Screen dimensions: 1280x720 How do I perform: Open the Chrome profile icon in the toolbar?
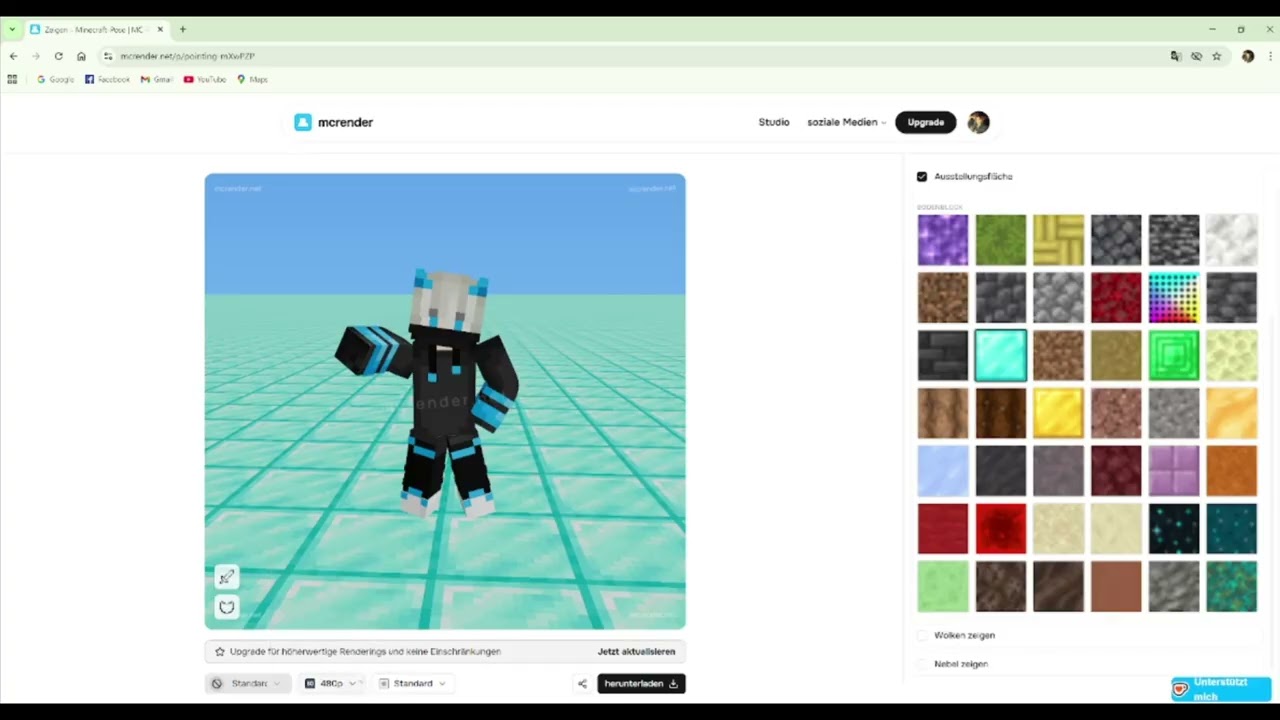[1248, 56]
